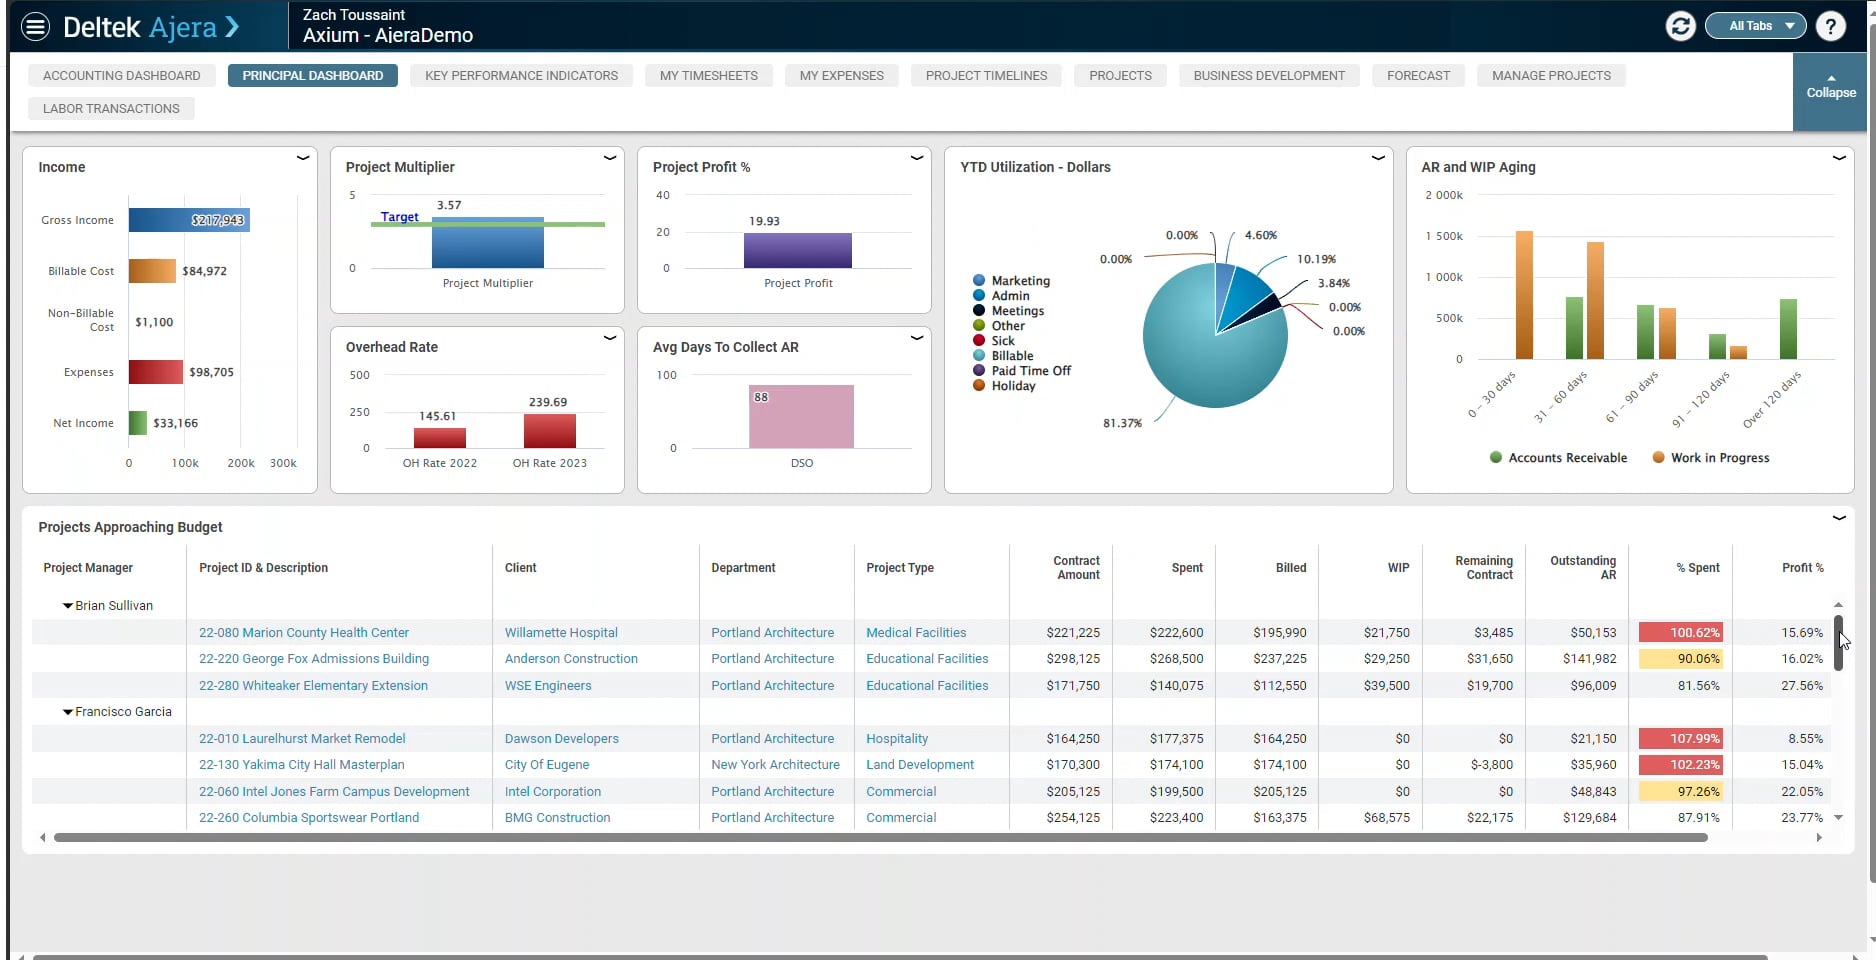Collapse the Brian Sullivan project group
Screen dimensions: 1876x960
pos(68,606)
